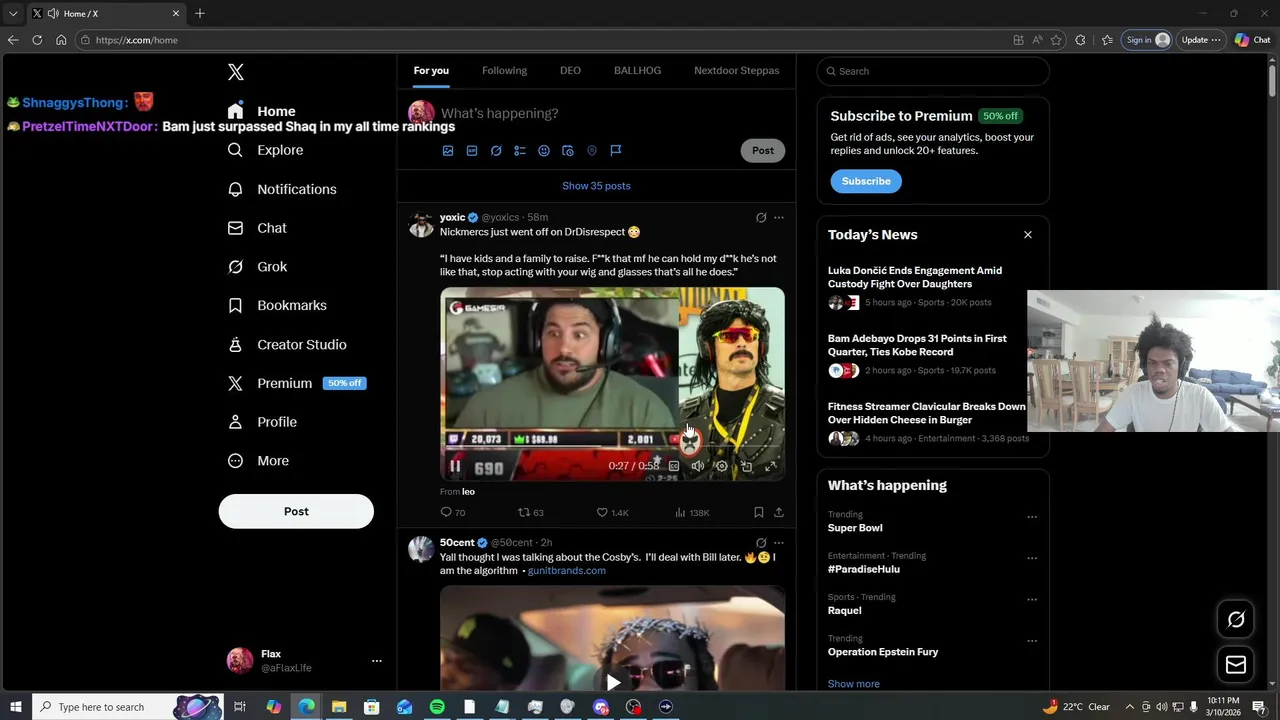Open the floating messages envelope button
Viewport: 1280px width, 720px height.
(1236, 665)
